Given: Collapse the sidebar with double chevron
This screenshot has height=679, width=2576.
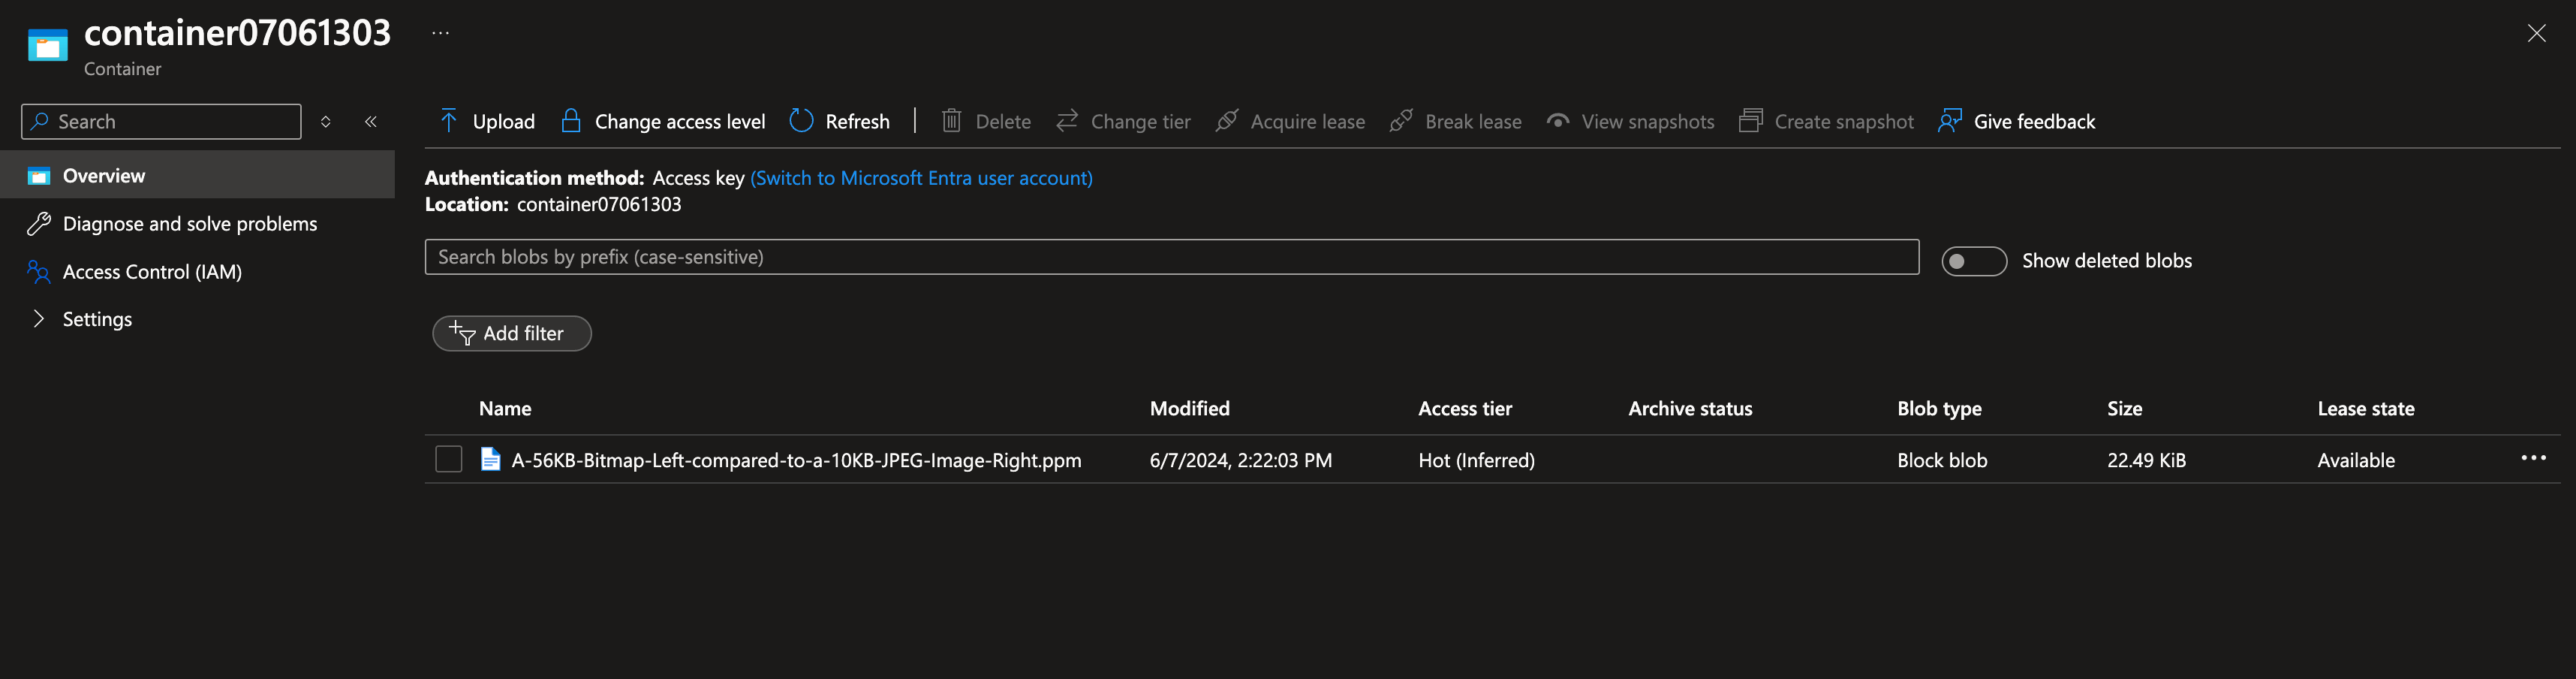Looking at the screenshot, I should (x=371, y=121).
